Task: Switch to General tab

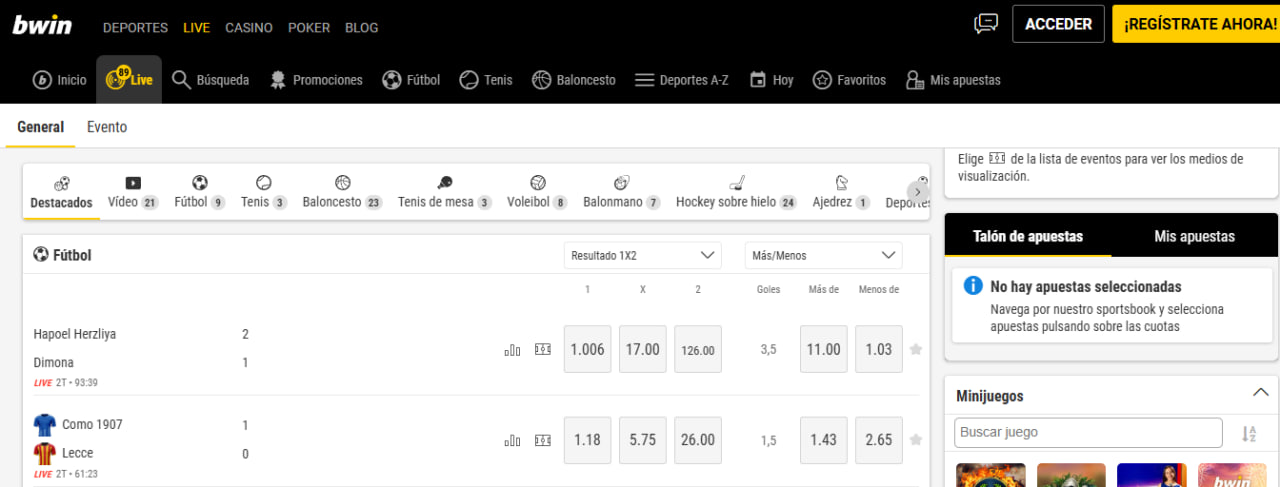Action: click(40, 127)
